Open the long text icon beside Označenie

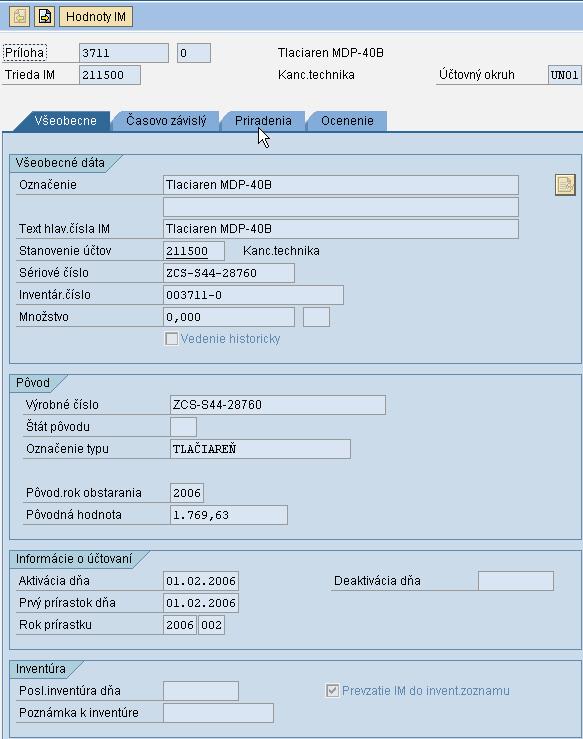click(565, 185)
